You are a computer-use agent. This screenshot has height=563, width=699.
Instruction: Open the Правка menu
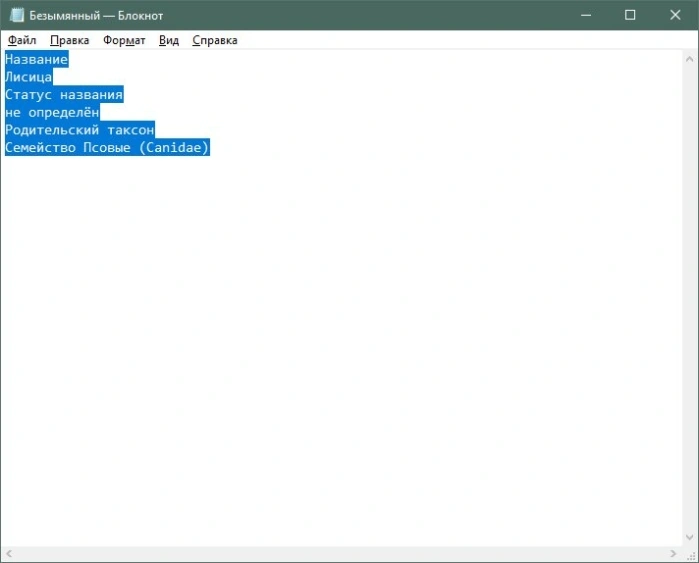70,40
